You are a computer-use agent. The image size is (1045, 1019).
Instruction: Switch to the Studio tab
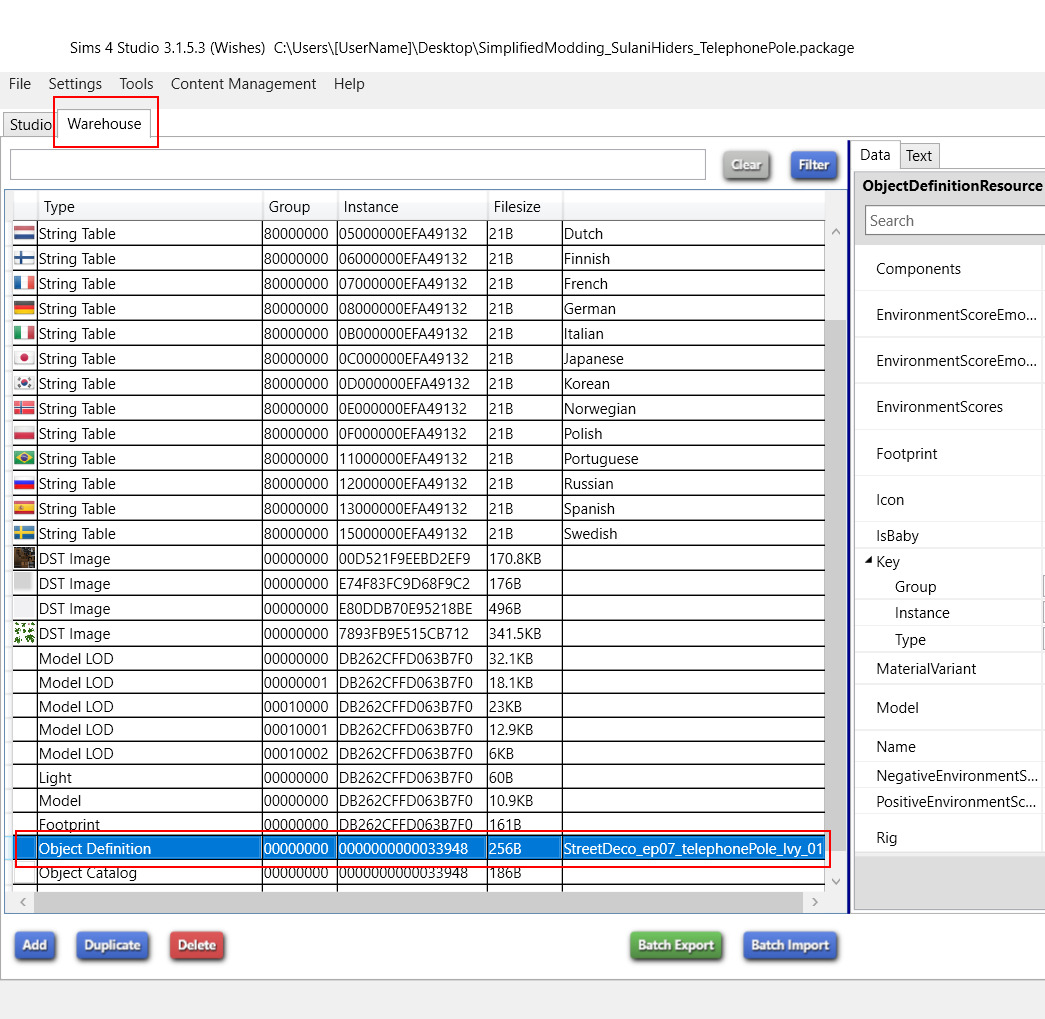click(x=30, y=125)
